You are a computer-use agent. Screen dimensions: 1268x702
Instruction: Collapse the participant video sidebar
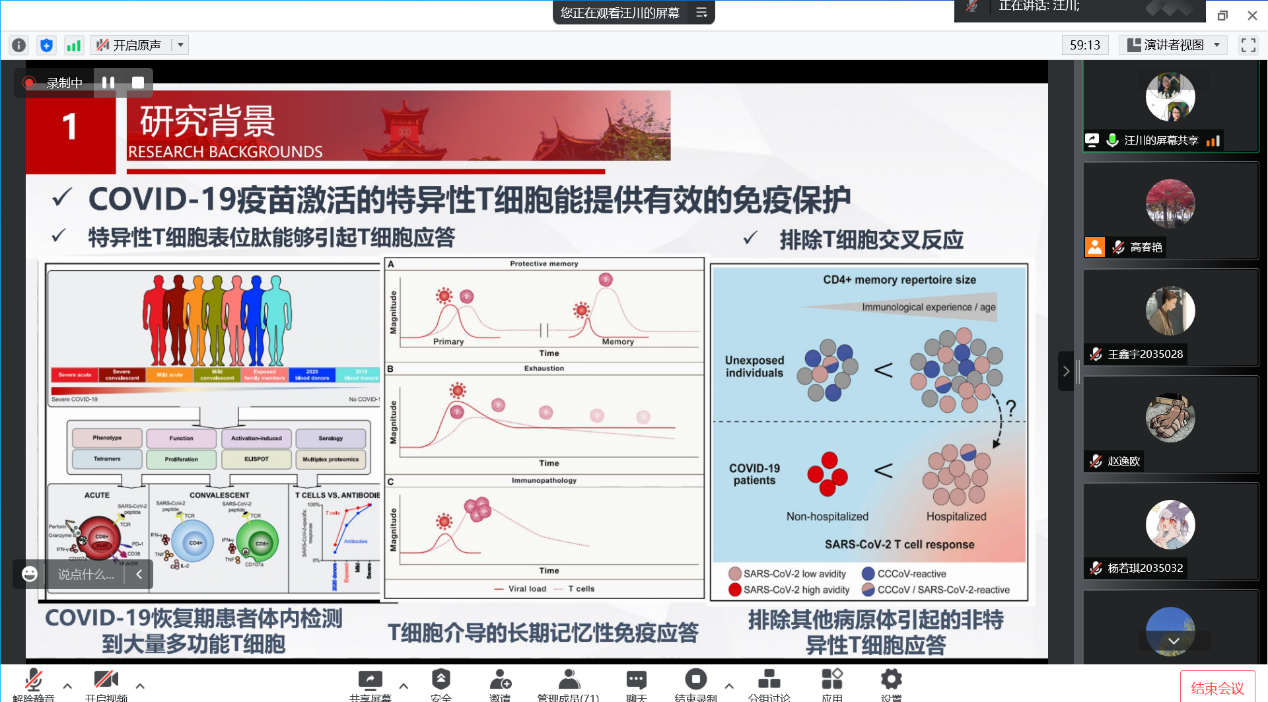point(1065,371)
